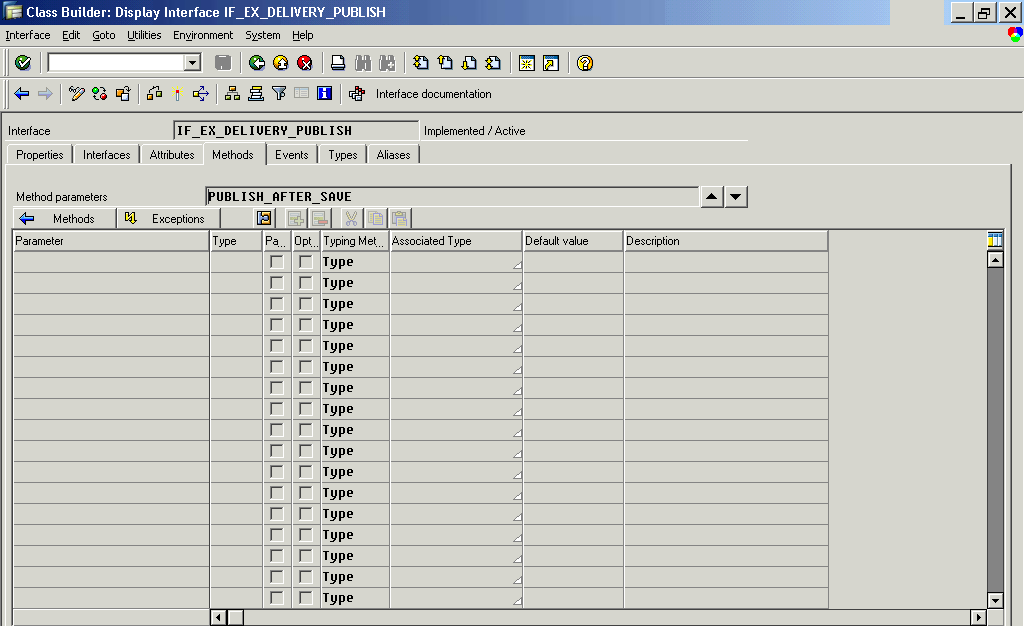1024x626 pixels.
Task: Open Help via yellow question mark icon
Action: [x=585, y=63]
